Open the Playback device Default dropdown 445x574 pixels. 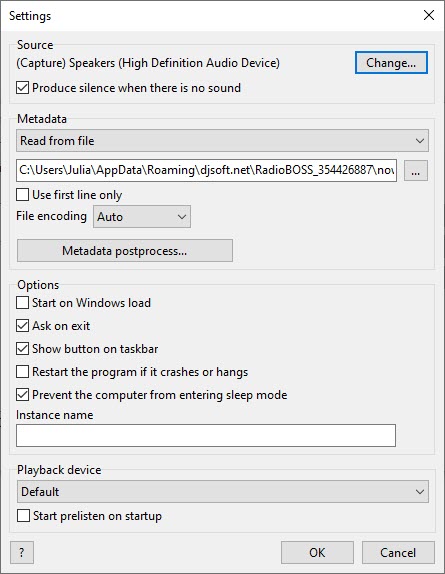[x=222, y=492]
